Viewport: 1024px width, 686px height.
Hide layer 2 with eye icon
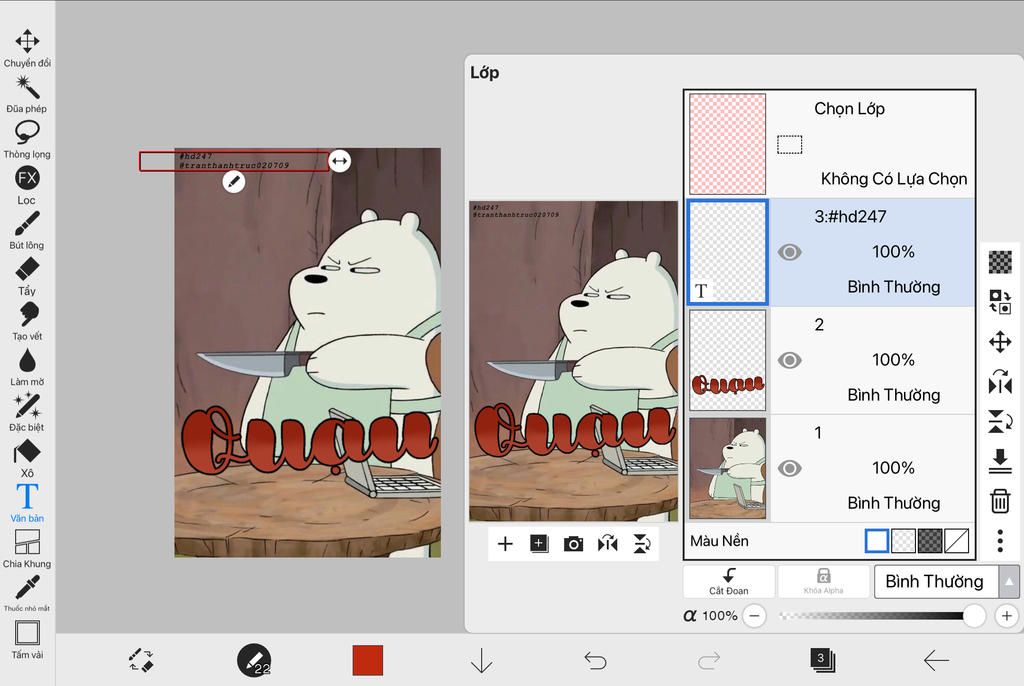click(790, 360)
